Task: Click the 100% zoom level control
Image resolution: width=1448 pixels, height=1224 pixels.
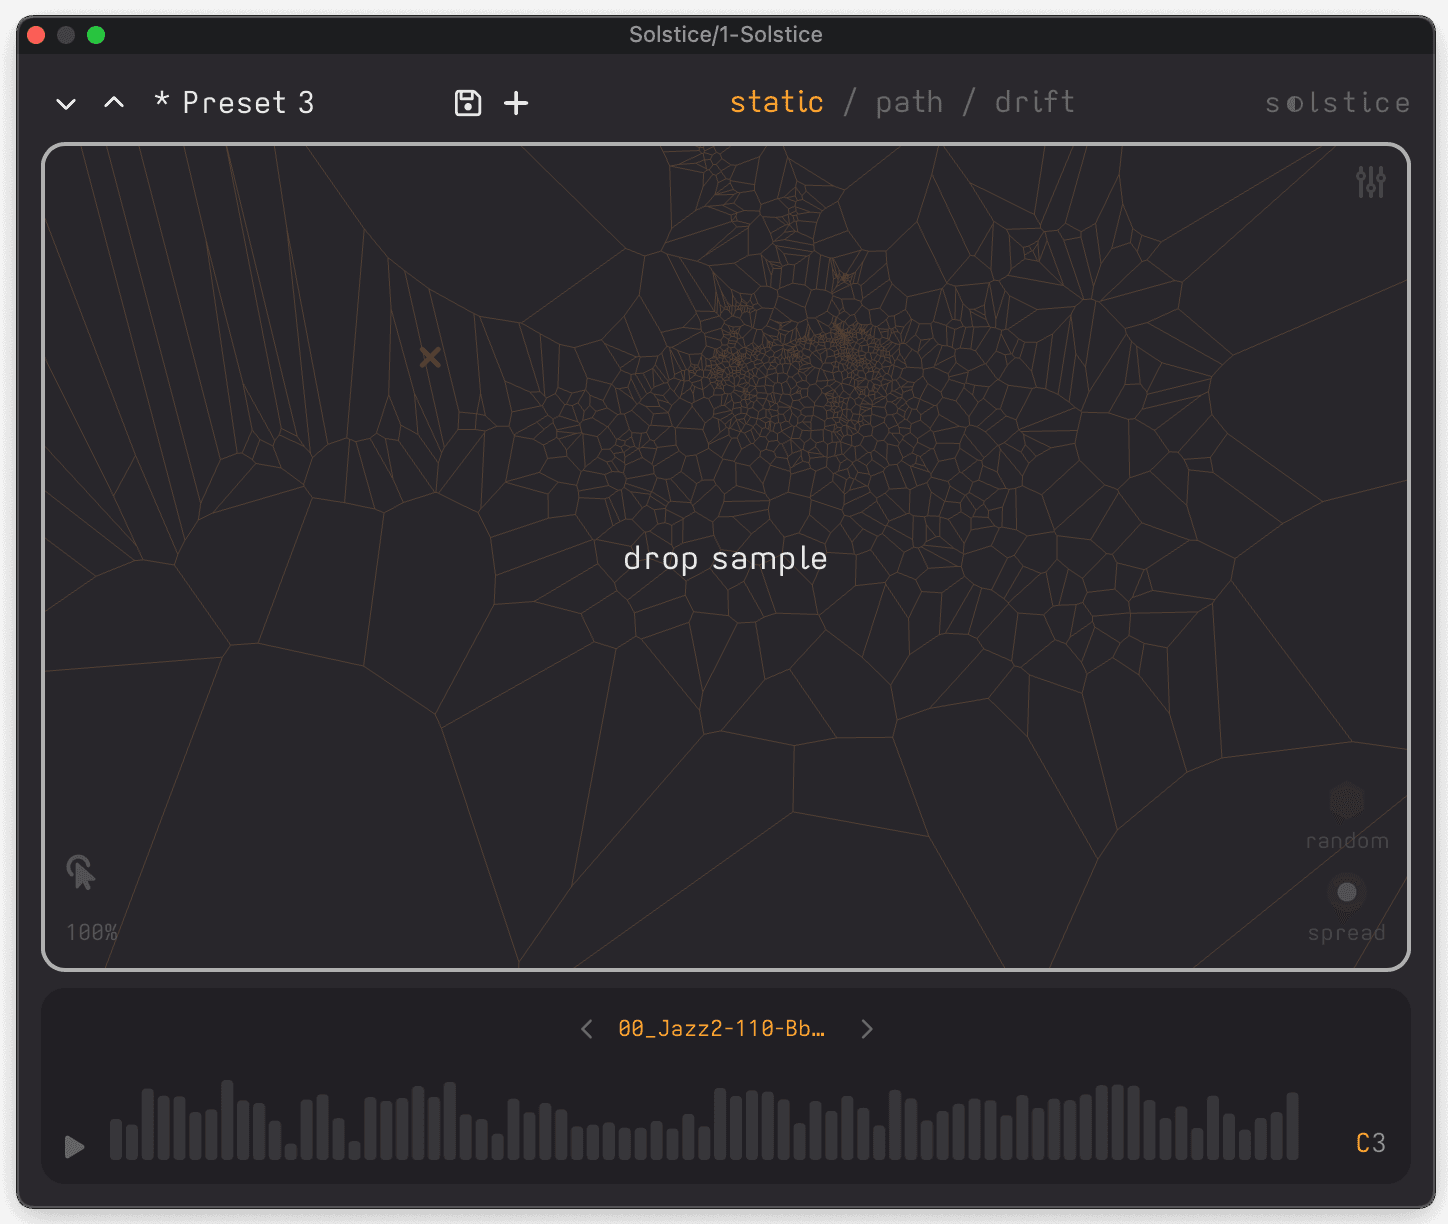Action: tap(91, 932)
